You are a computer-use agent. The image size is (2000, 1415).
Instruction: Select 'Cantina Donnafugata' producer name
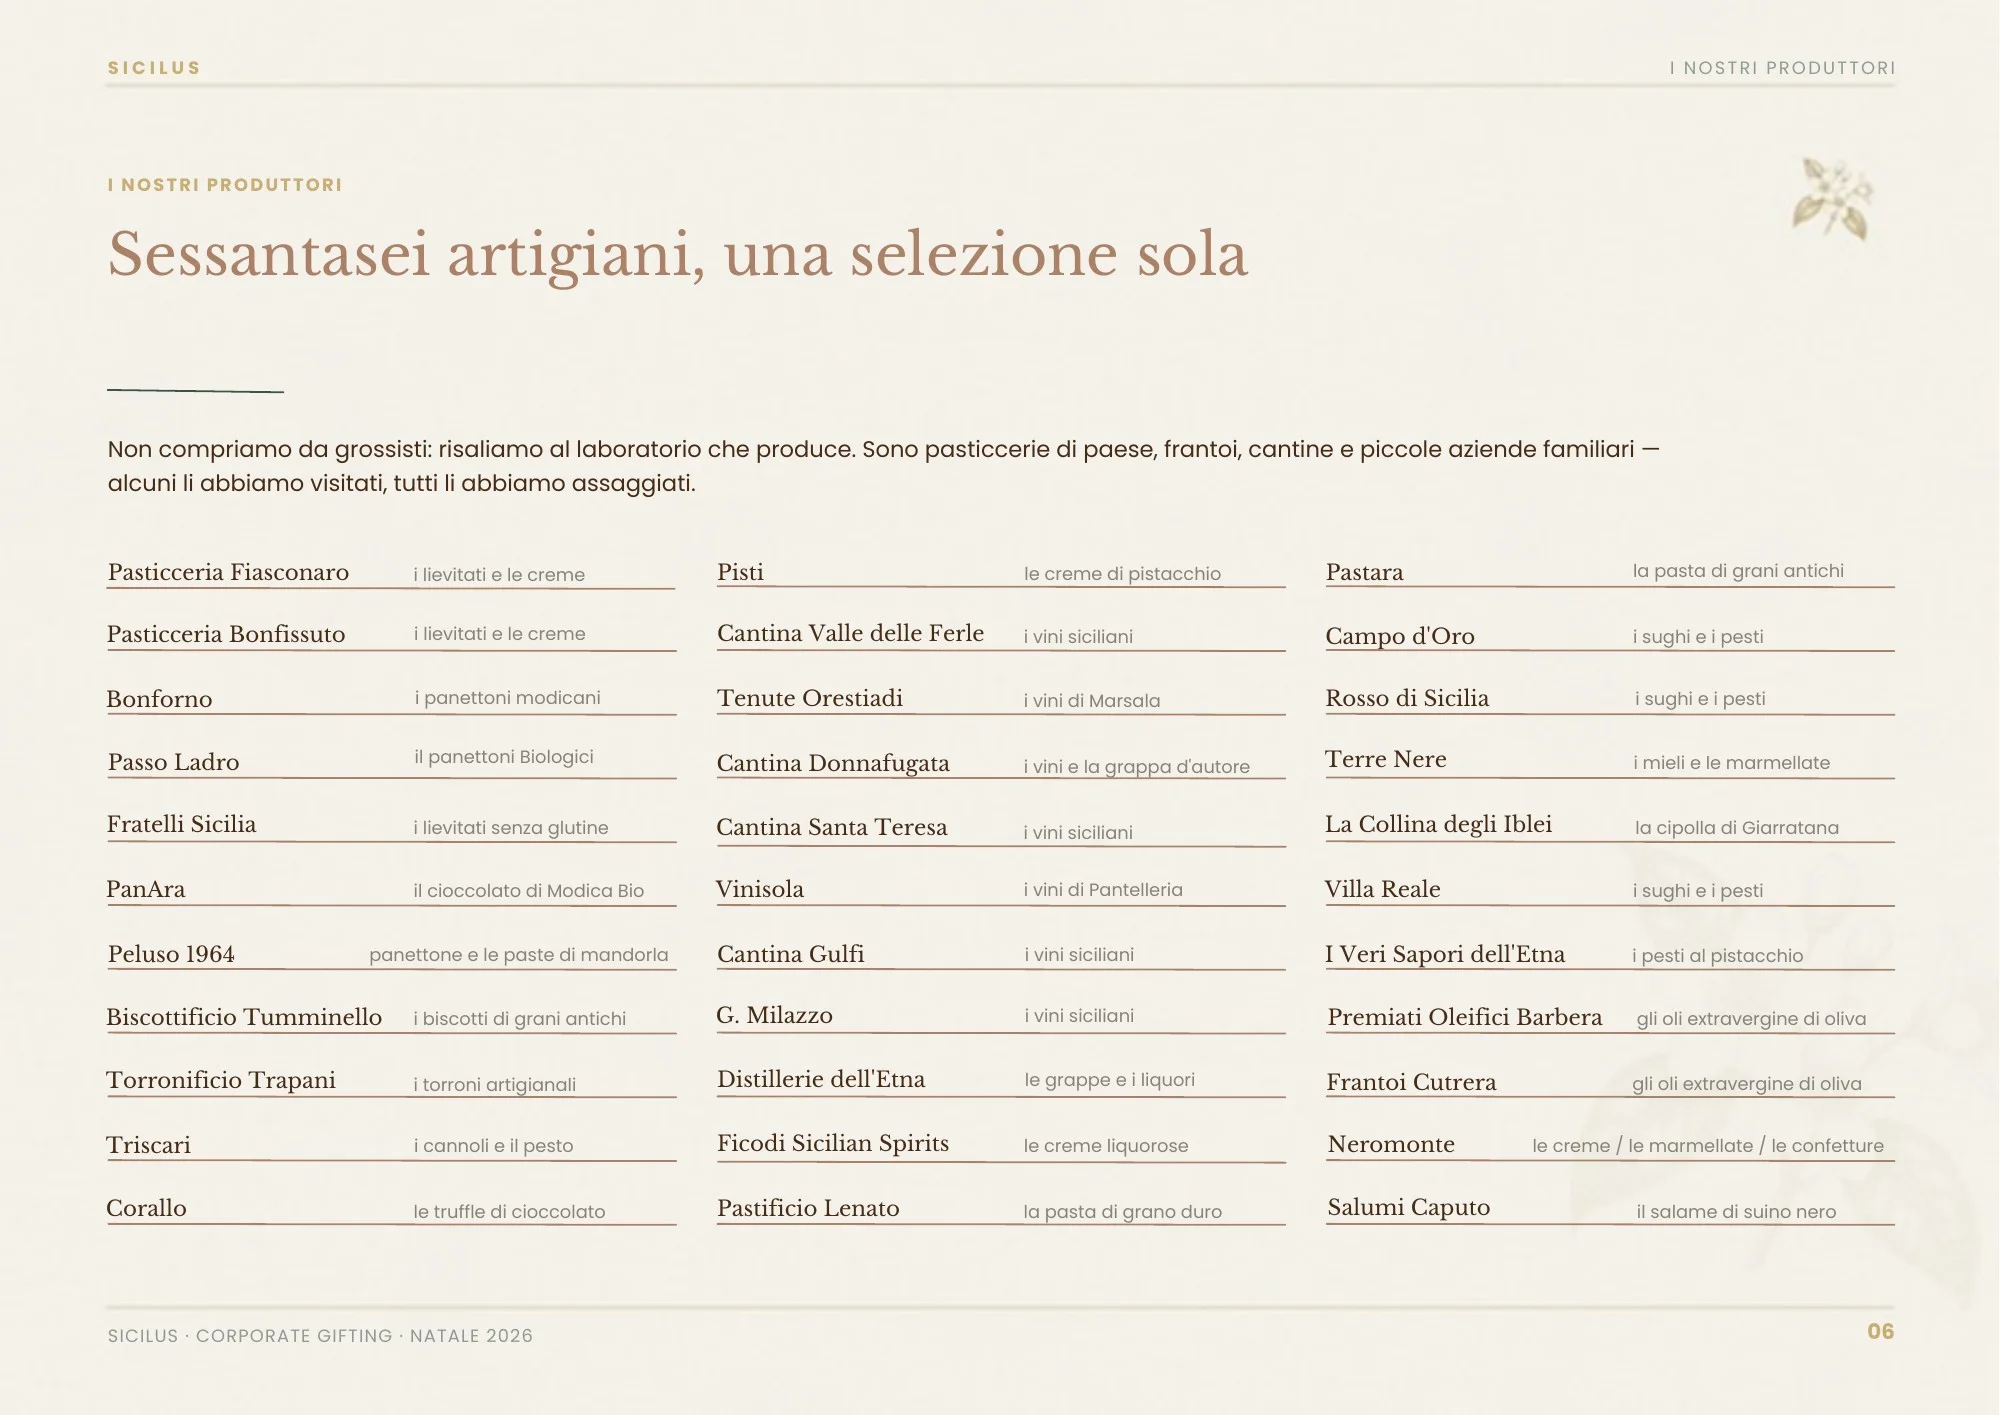833,763
